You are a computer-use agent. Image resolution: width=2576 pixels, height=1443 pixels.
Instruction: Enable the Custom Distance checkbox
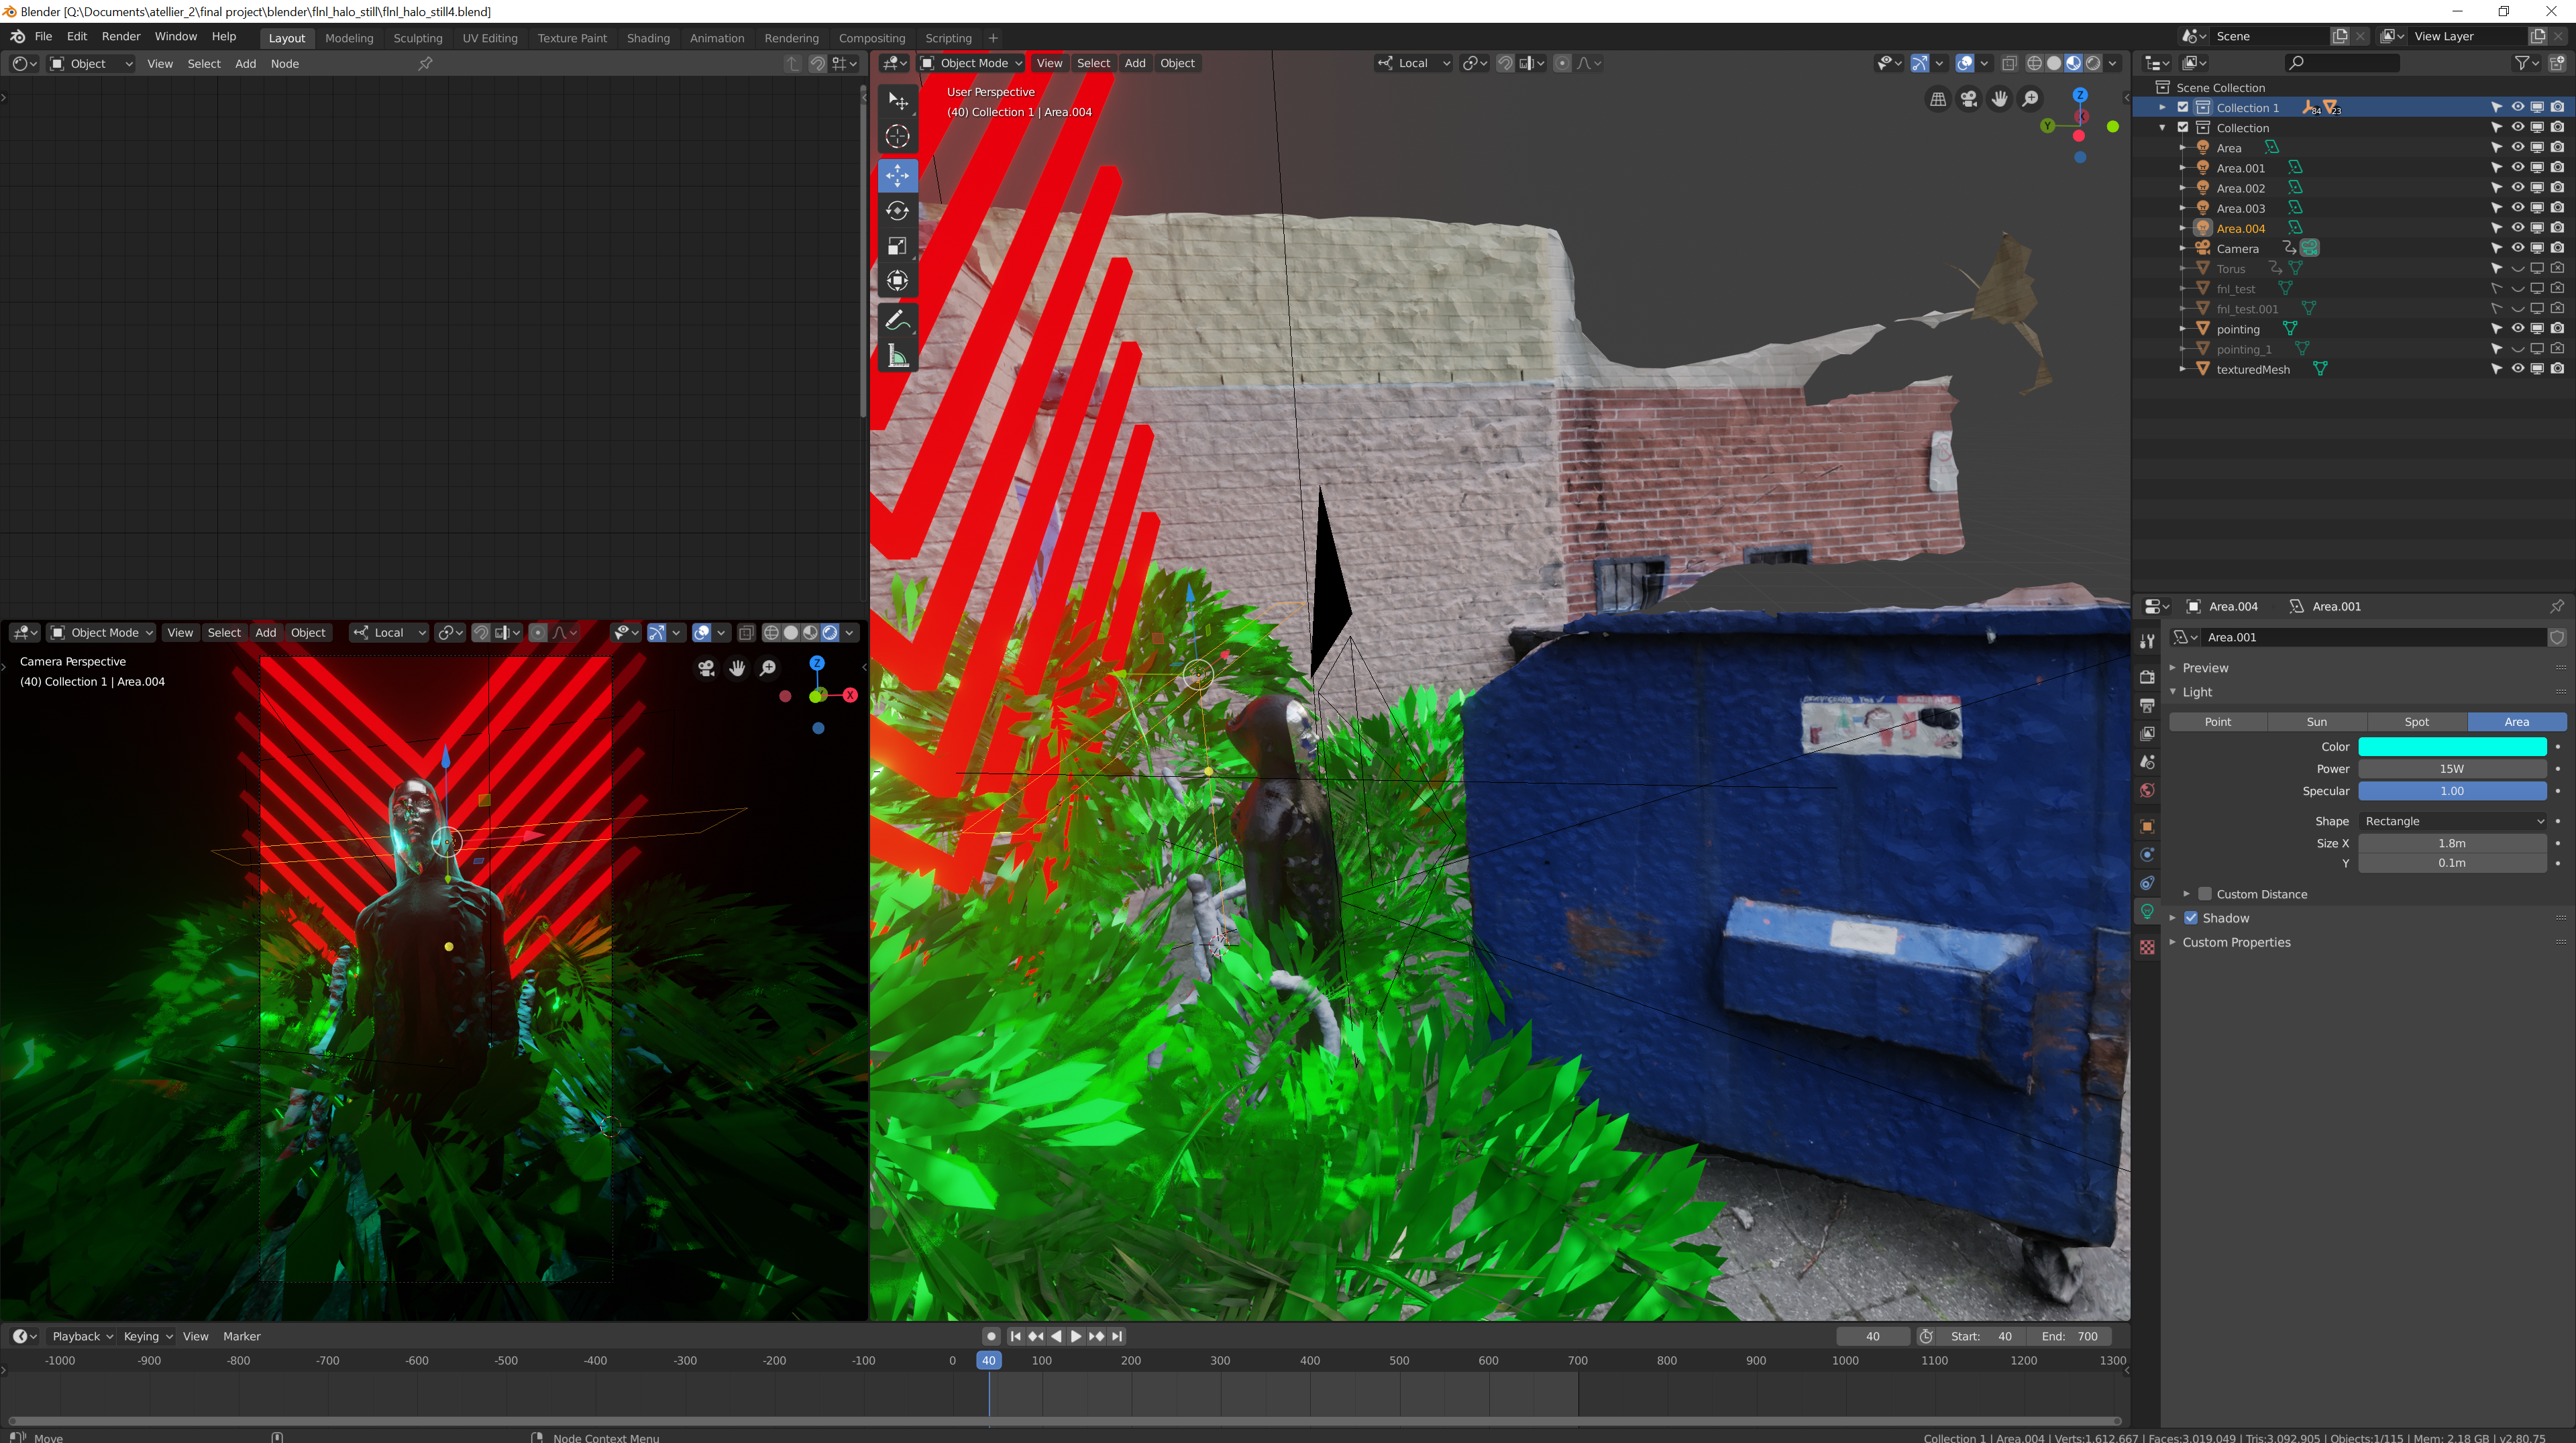[2205, 894]
